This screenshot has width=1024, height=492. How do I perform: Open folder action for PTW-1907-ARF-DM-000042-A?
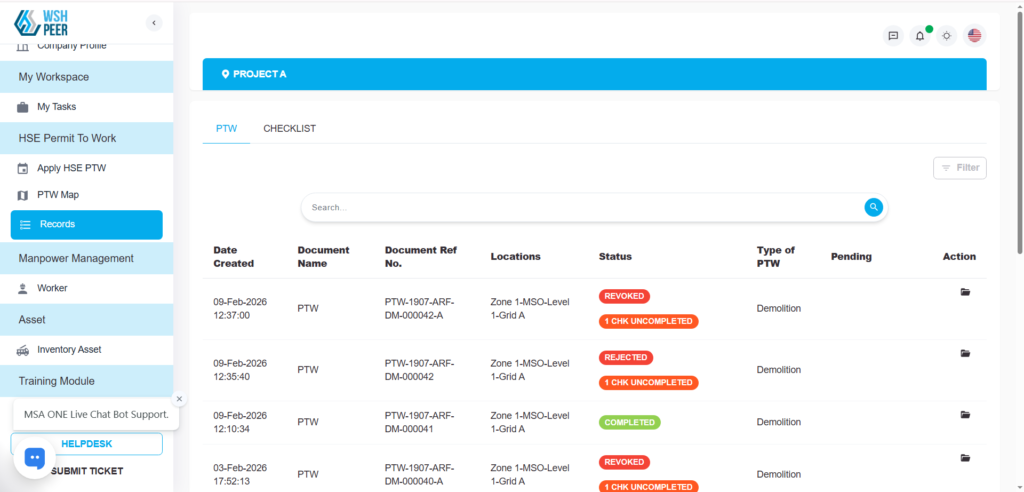click(965, 292)
